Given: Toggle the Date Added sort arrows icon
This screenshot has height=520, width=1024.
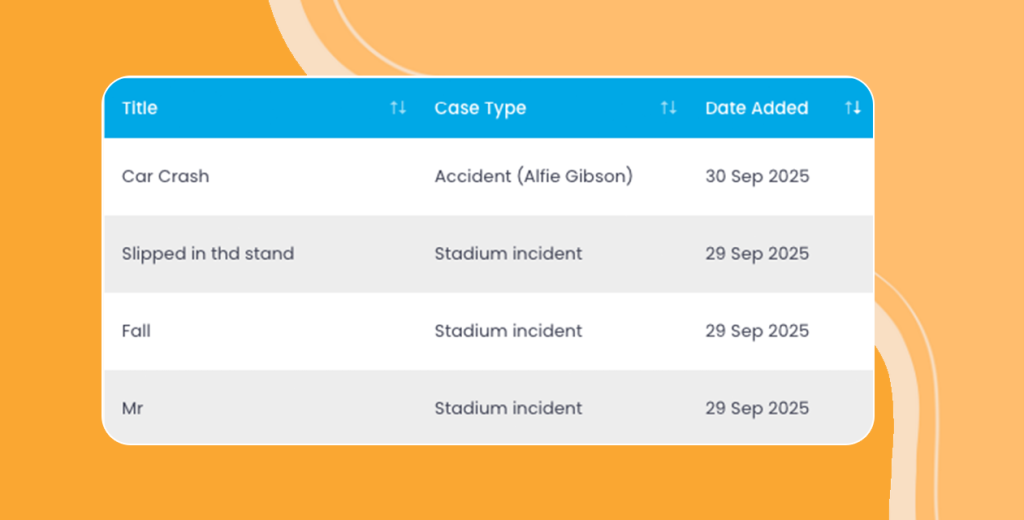Looking at the screenshot, I should click(852, 108).
